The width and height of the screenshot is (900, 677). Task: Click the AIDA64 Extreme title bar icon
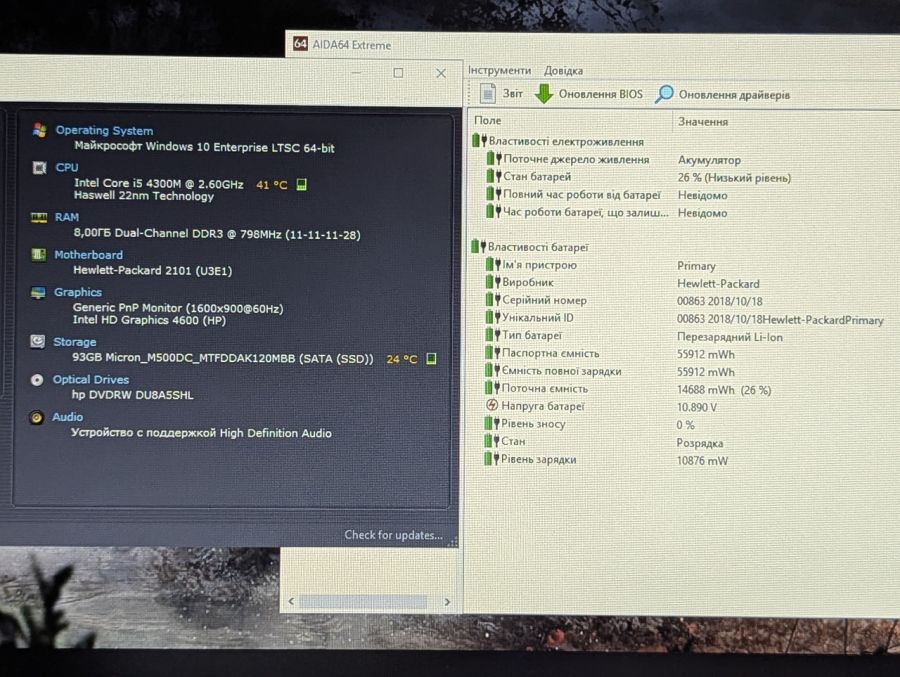pos(300,44)
